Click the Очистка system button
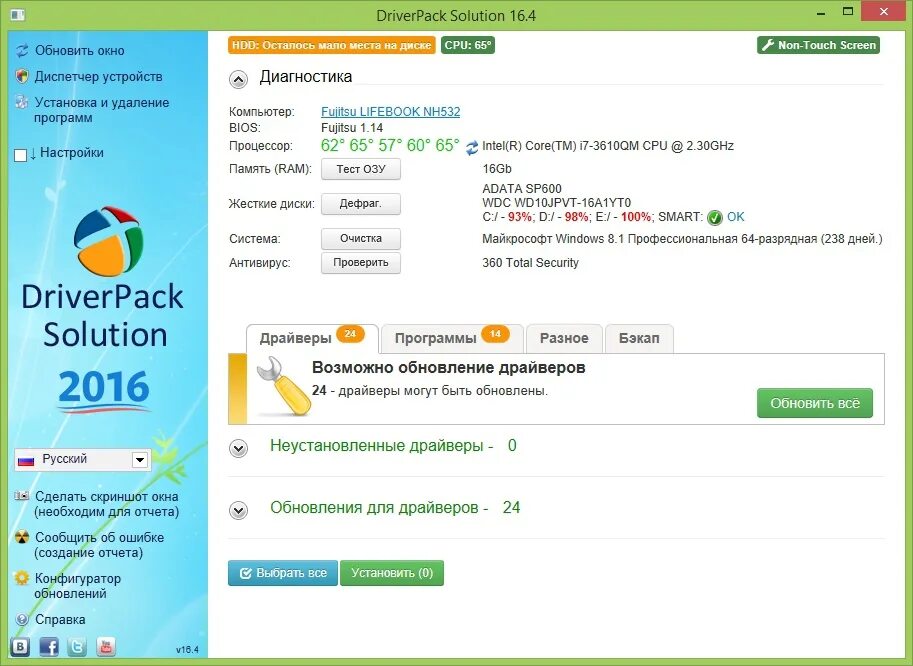913x666 pixels. tap(361, 239)
